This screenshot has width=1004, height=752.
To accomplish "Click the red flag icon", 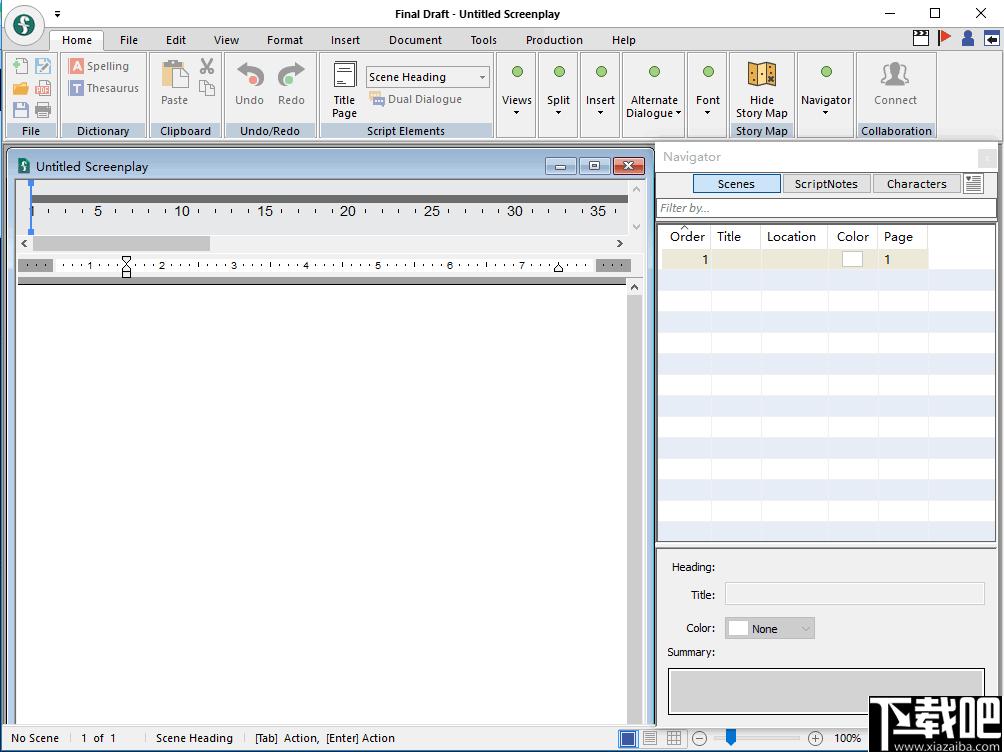I will (x=944, y=38).
